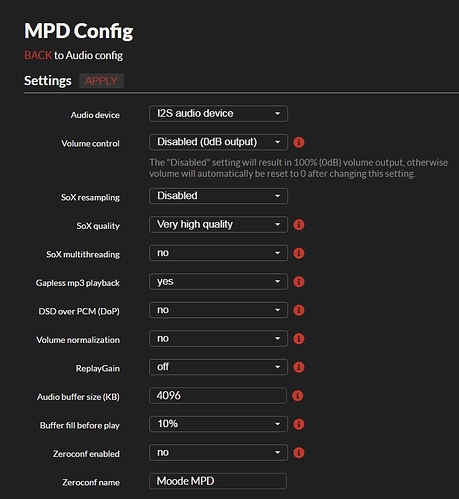Click Audio buffer size info icon

[x=298, y=396]
